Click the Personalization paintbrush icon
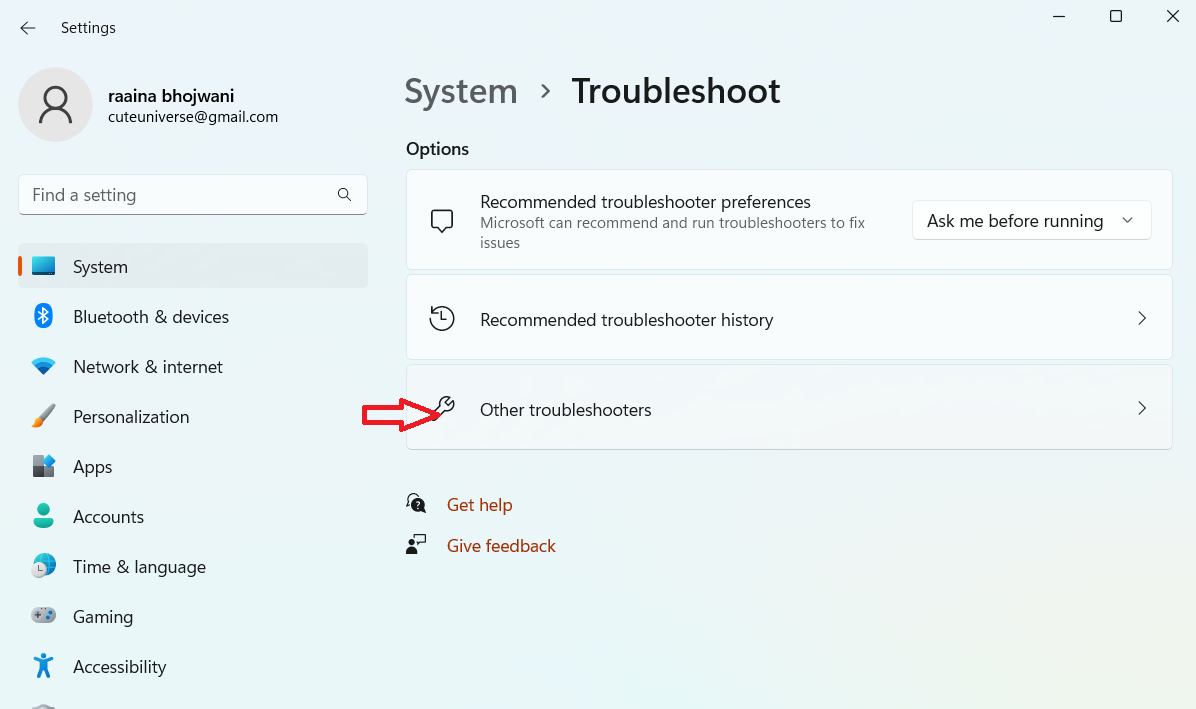1196x709 pixels. pos(43,417)
